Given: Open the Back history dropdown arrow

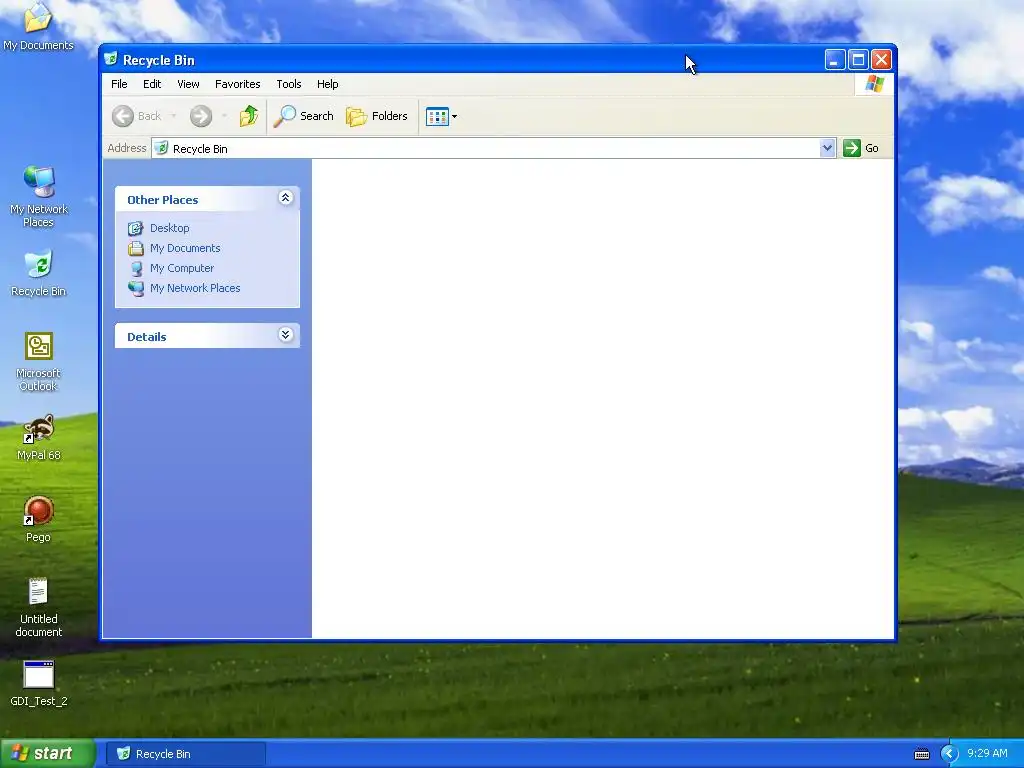Looking at the screenshot, I should click(174, 116).
